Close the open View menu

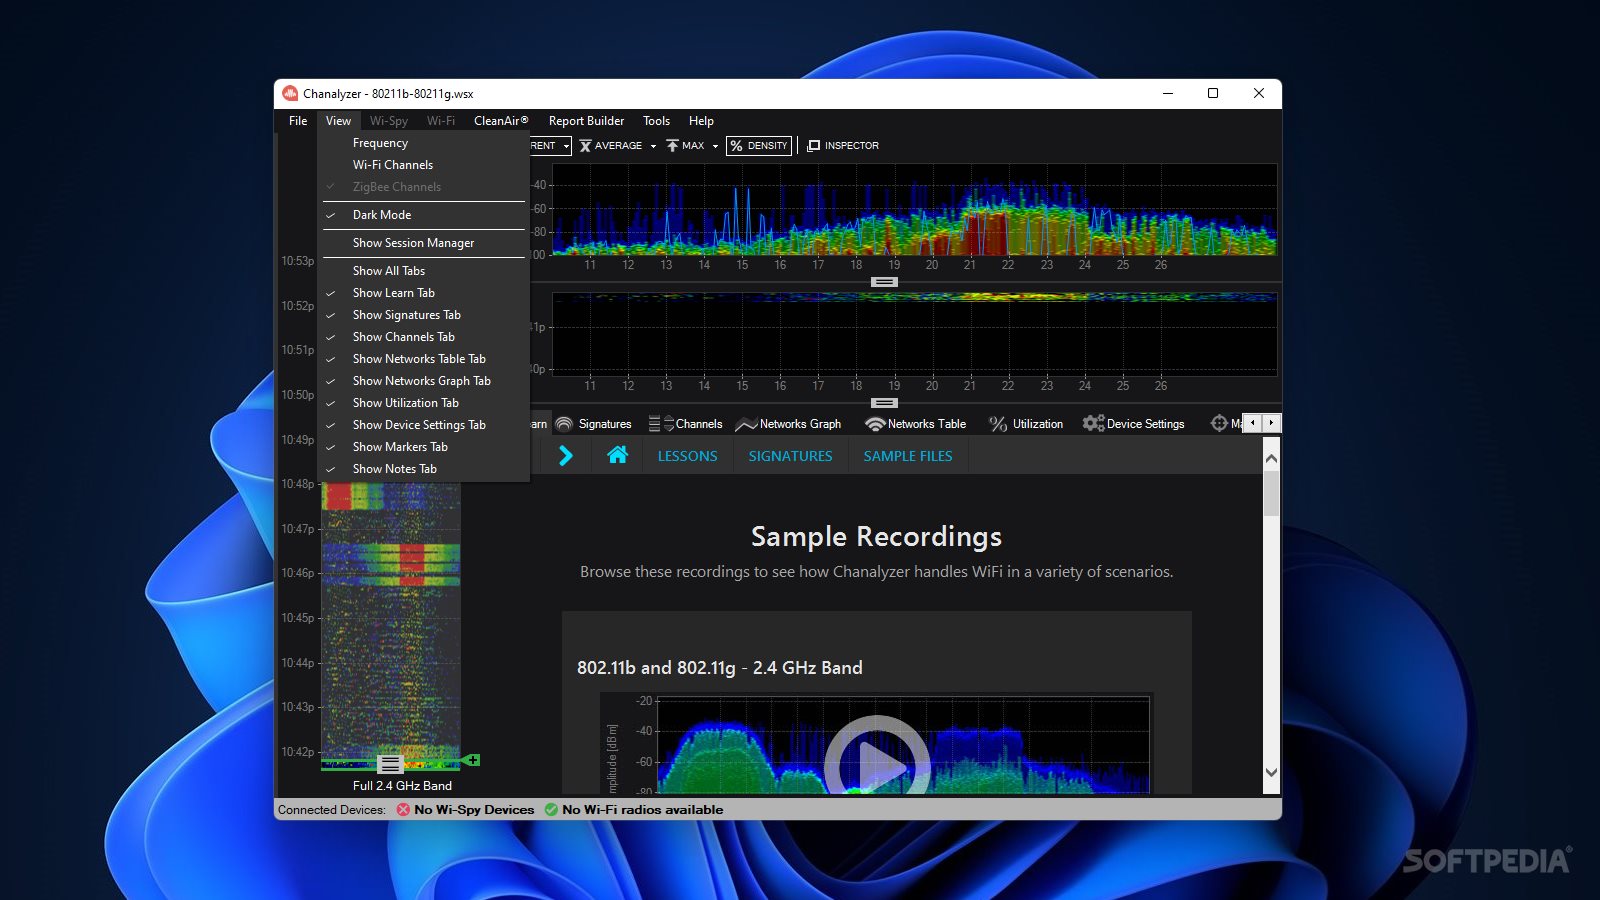point(338,121)
